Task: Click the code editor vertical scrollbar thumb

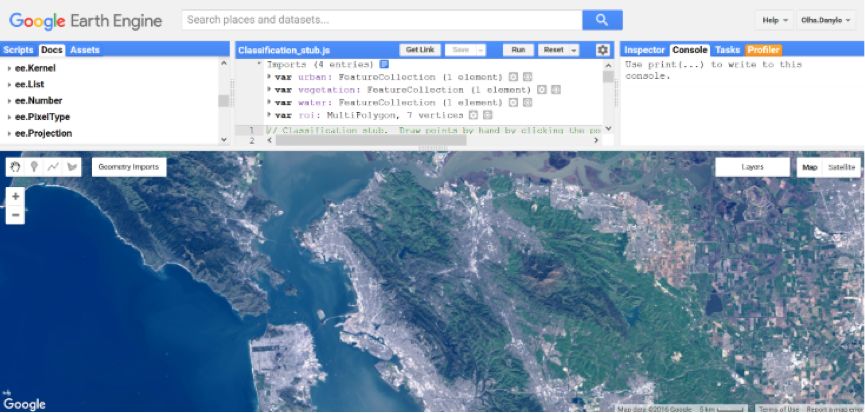Action: pos(608,77)
